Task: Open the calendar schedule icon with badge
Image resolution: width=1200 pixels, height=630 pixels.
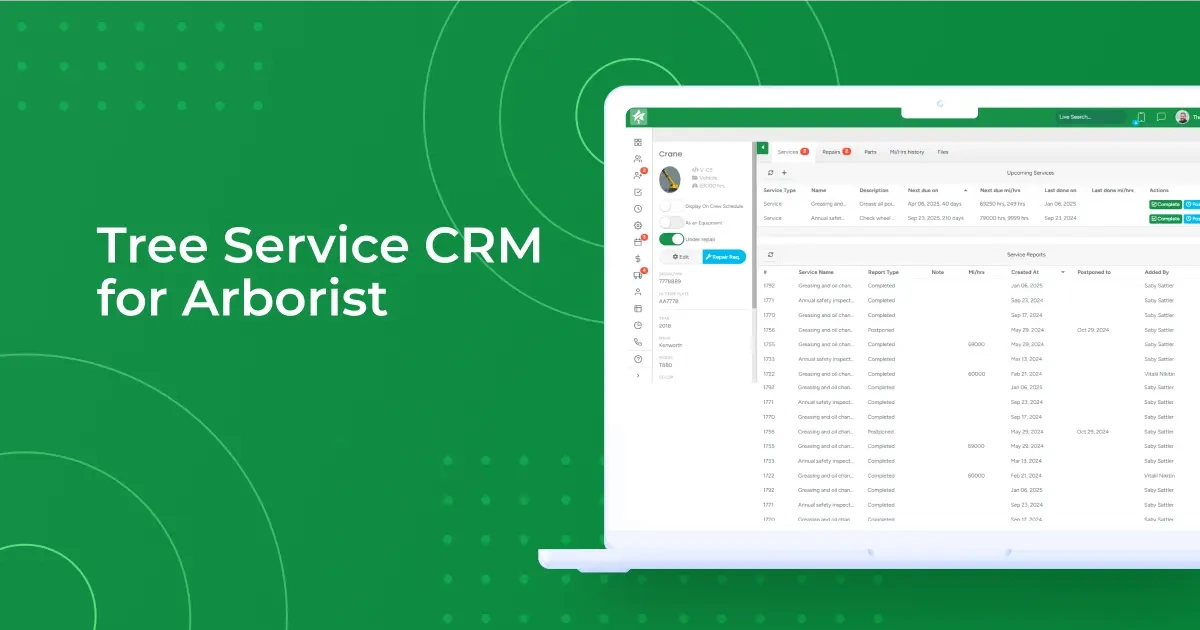Action: tap(637, 239)
